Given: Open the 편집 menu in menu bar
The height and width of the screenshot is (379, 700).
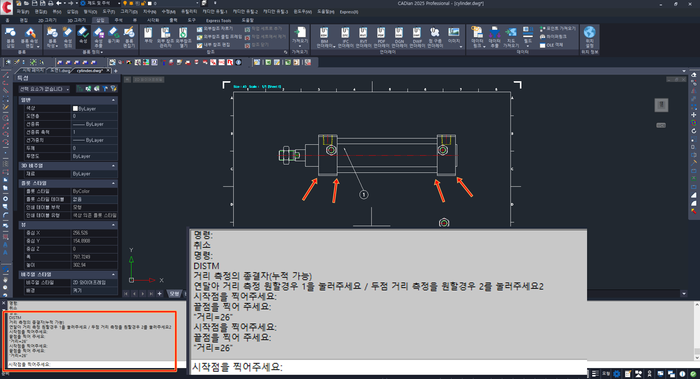Looking at the screenshot, I should pos(41,12).
